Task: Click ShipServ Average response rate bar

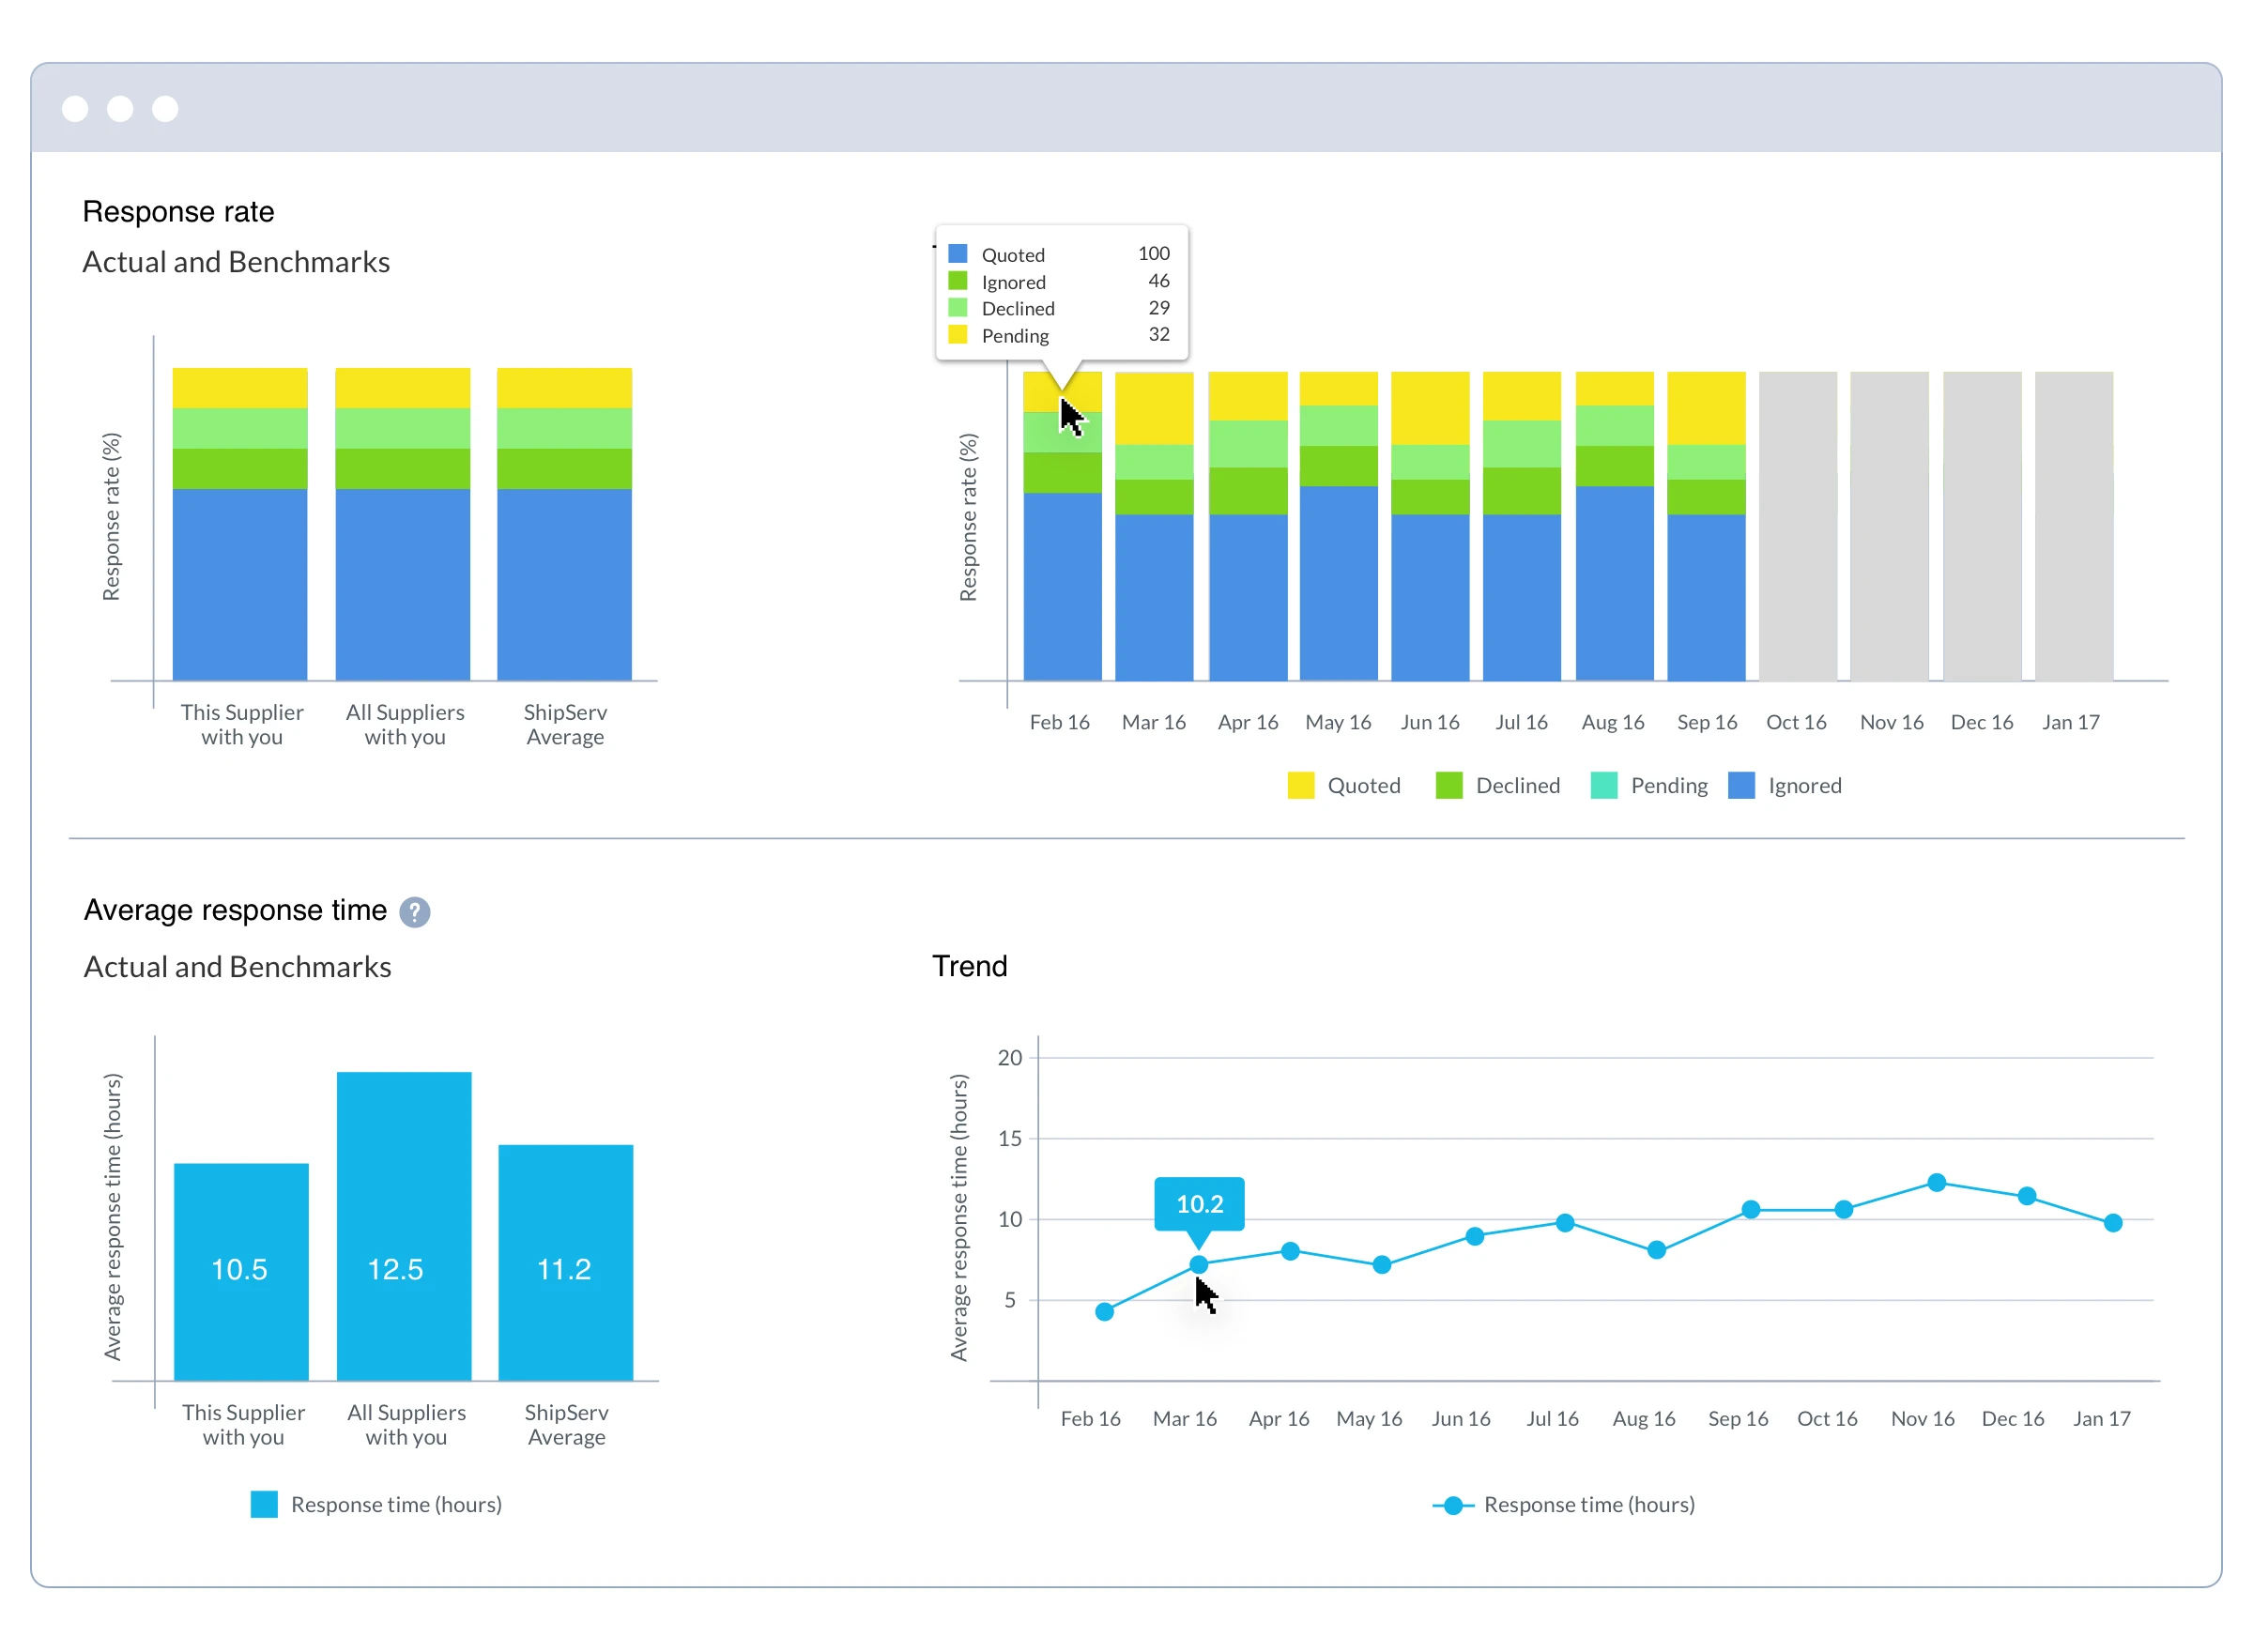Action: point(565,524)
